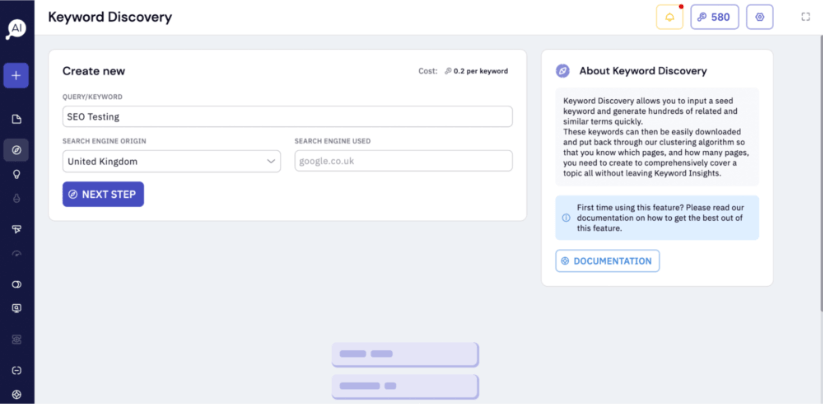The height and width of the screenshot is (404, 823).
Task: Click the vertical scrollbar on right edge
Action: (x=820, y=173)
